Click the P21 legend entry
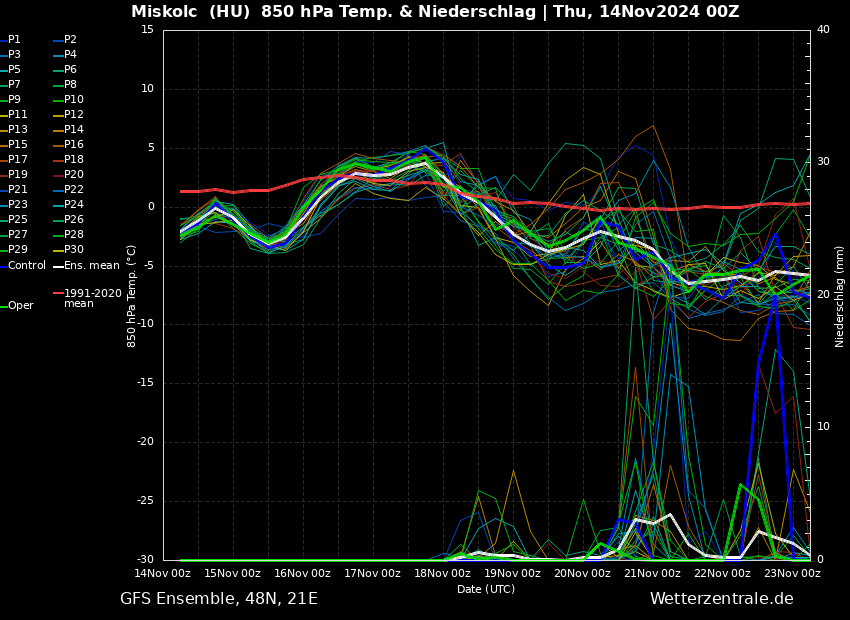 coord(18,190)
